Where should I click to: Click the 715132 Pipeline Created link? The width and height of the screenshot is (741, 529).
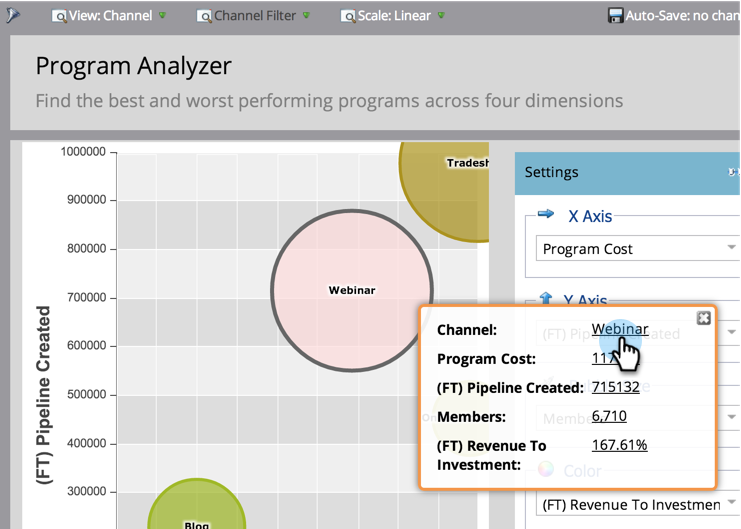pos(615,387)
